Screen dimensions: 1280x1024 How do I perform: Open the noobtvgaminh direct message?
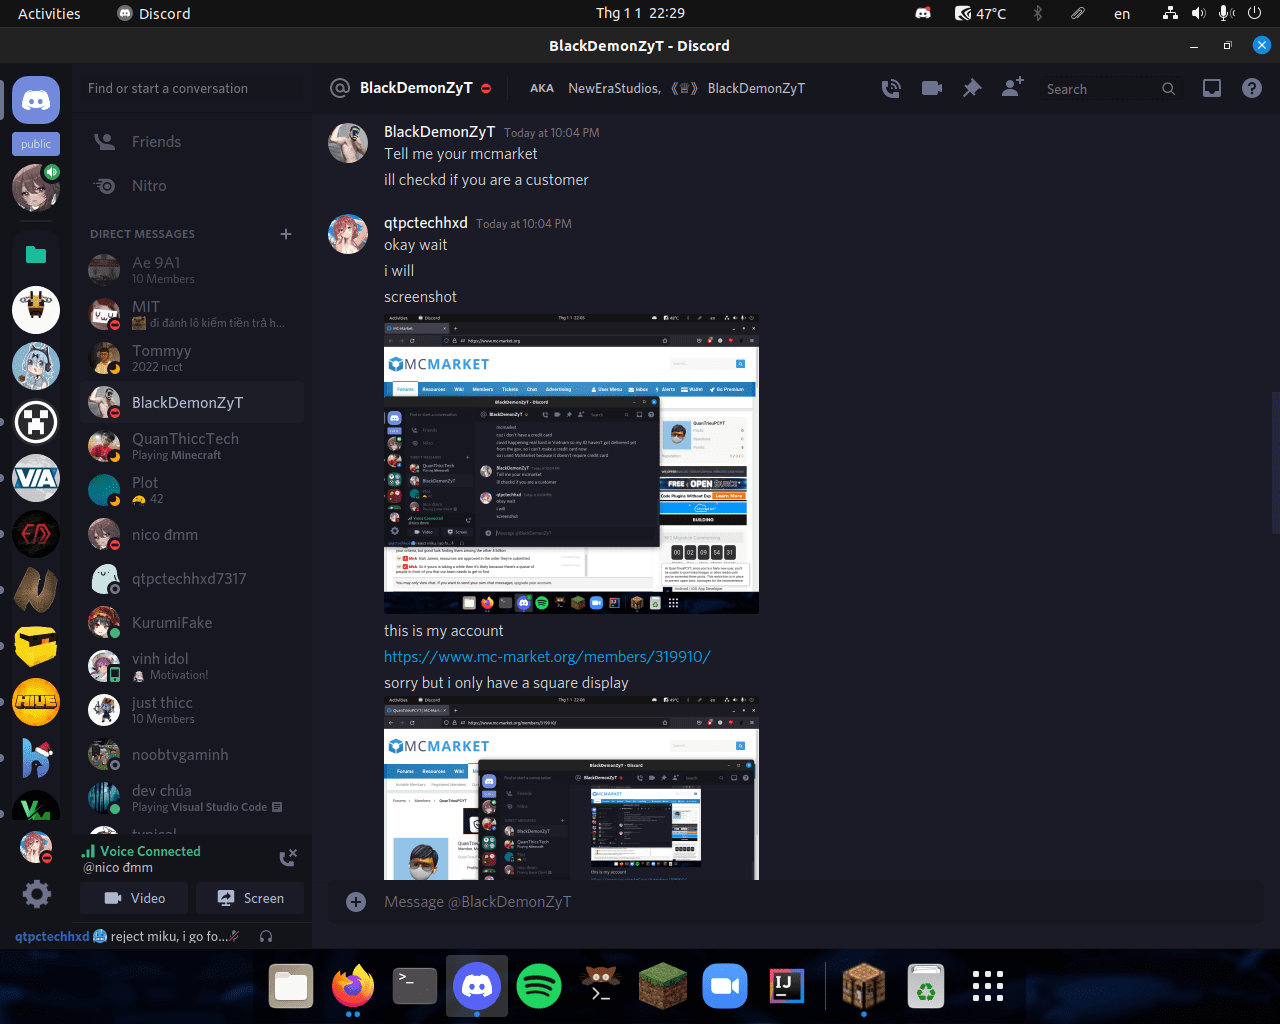[192, 754]
